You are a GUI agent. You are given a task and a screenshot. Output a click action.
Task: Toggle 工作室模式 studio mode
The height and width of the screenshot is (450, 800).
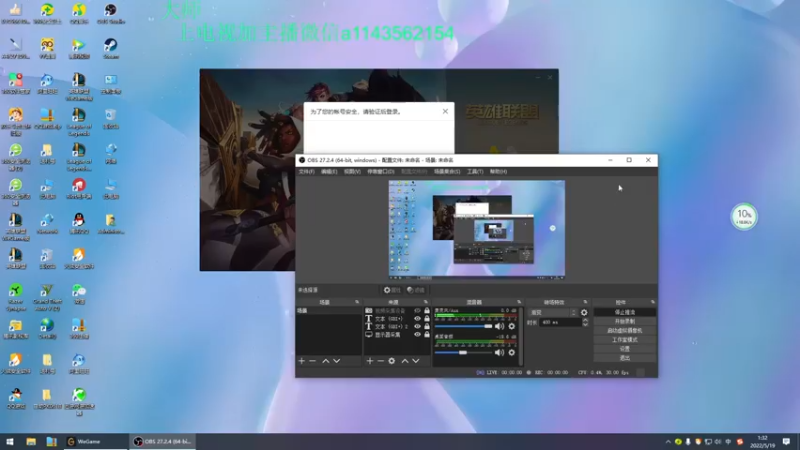click(x=624, y=340)
